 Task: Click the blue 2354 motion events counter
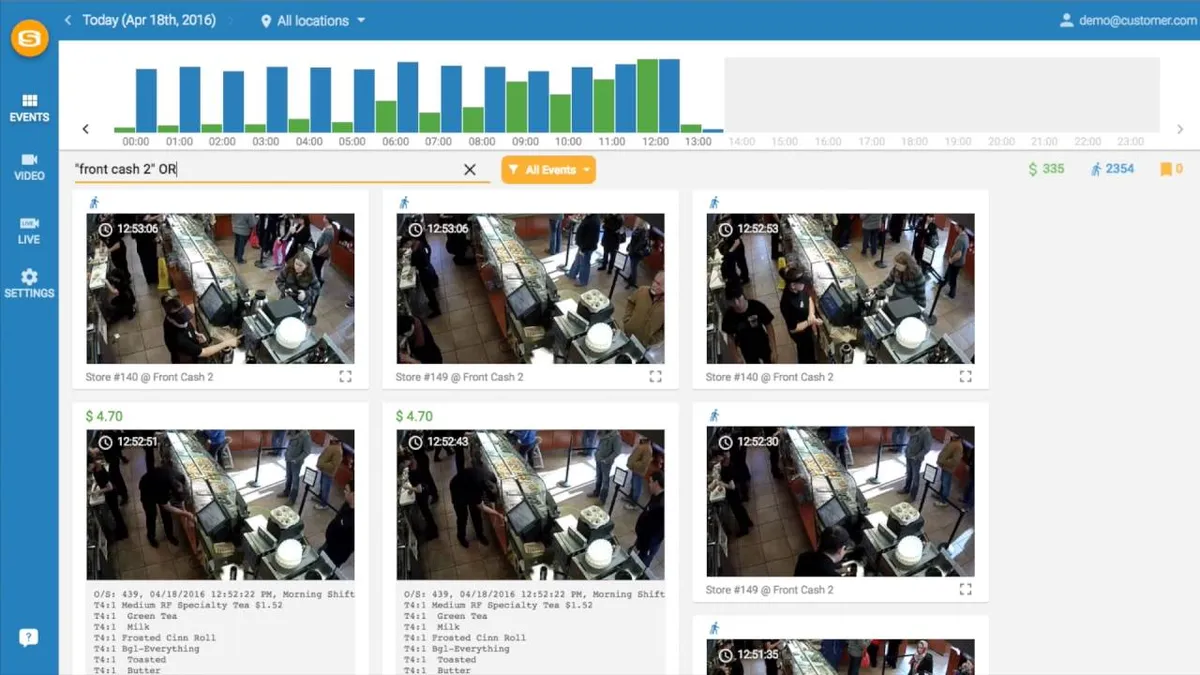[1112, 169]
